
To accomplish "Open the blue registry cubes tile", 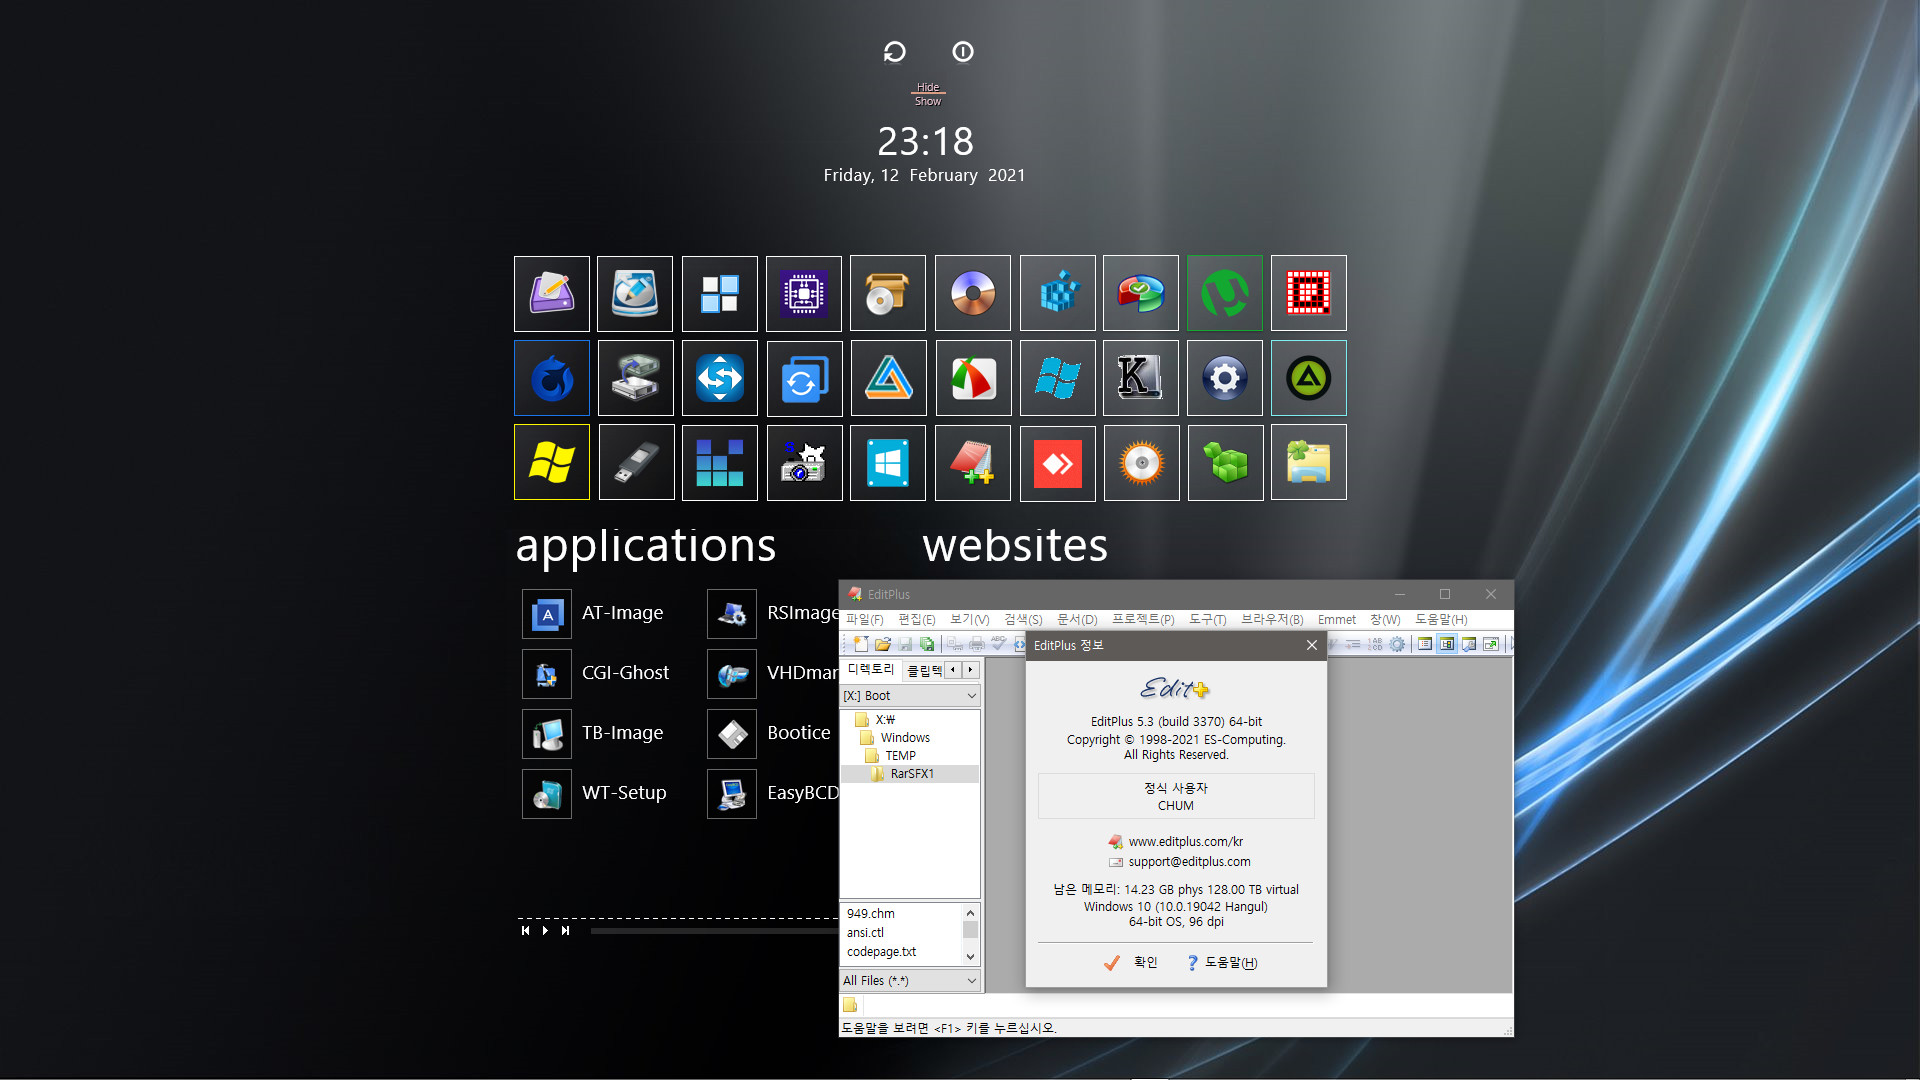I will (x=1057, y=293).
